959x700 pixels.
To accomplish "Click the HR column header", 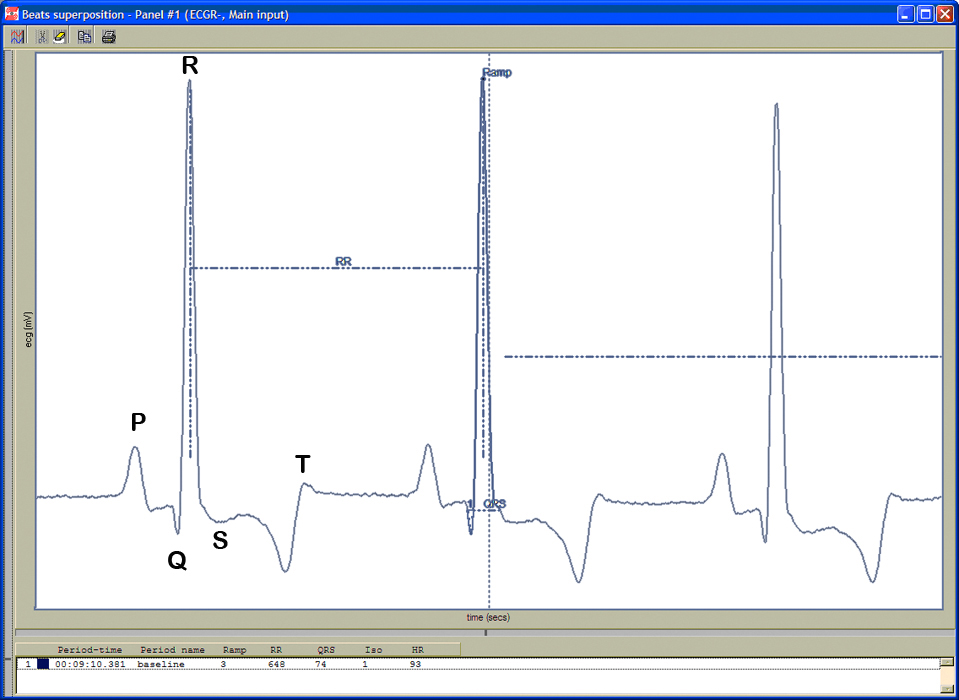I will 418,650.
